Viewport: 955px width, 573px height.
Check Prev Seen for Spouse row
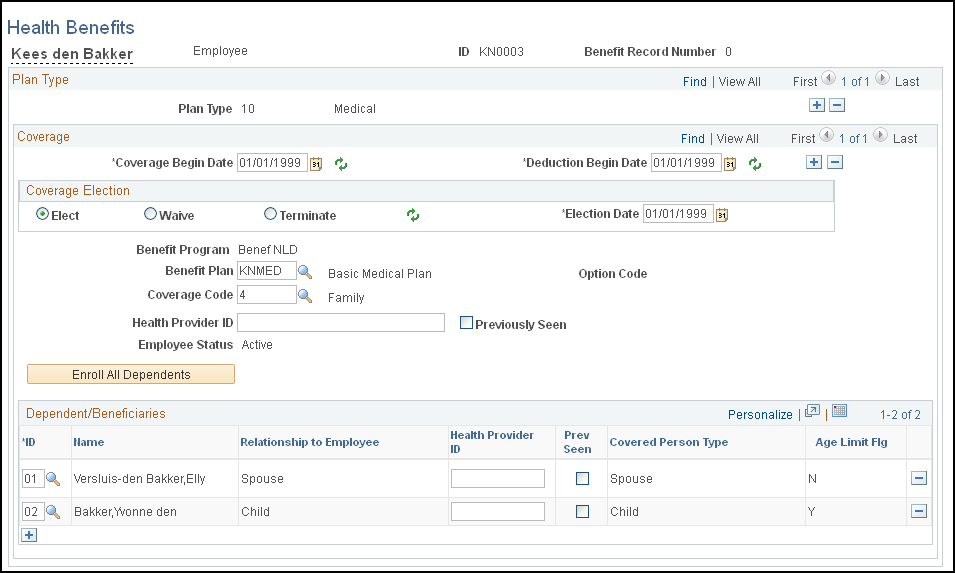click(x=582, y=479)
